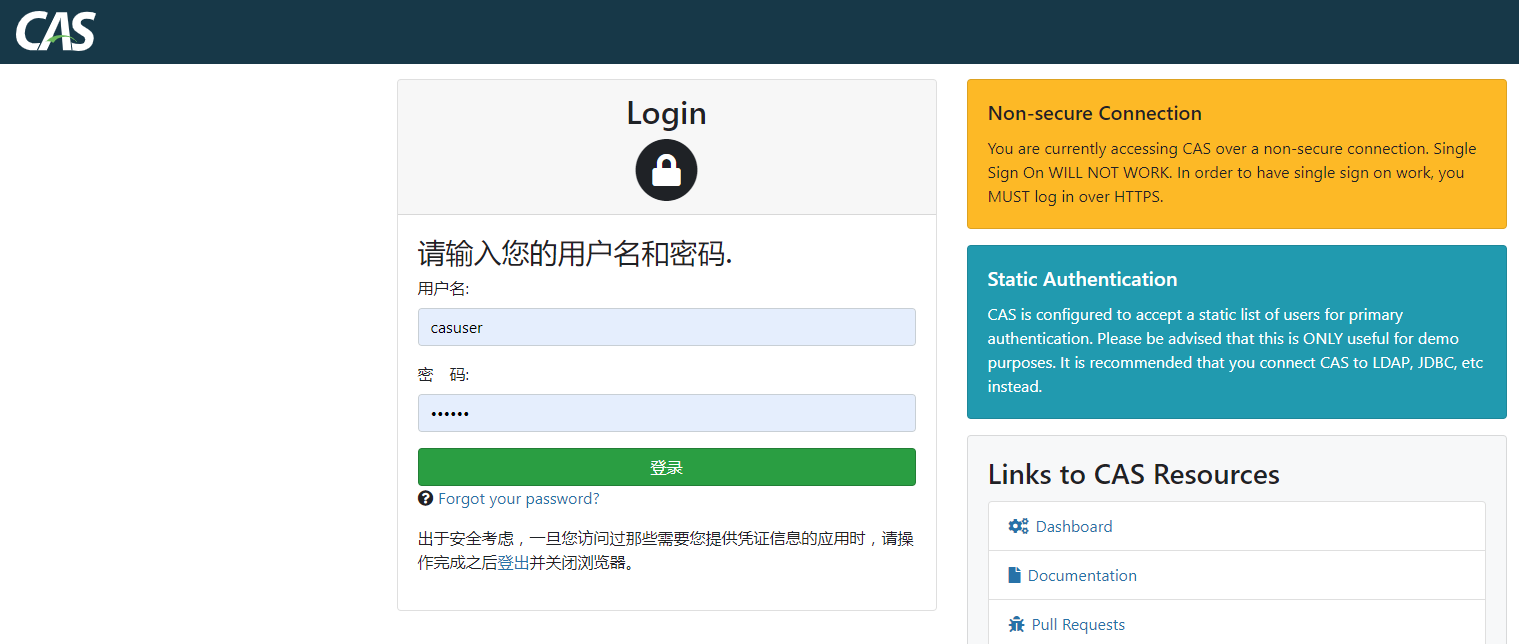Click the question mark help icon
This screenshot has width=1519, height=644.
(425, 499)
